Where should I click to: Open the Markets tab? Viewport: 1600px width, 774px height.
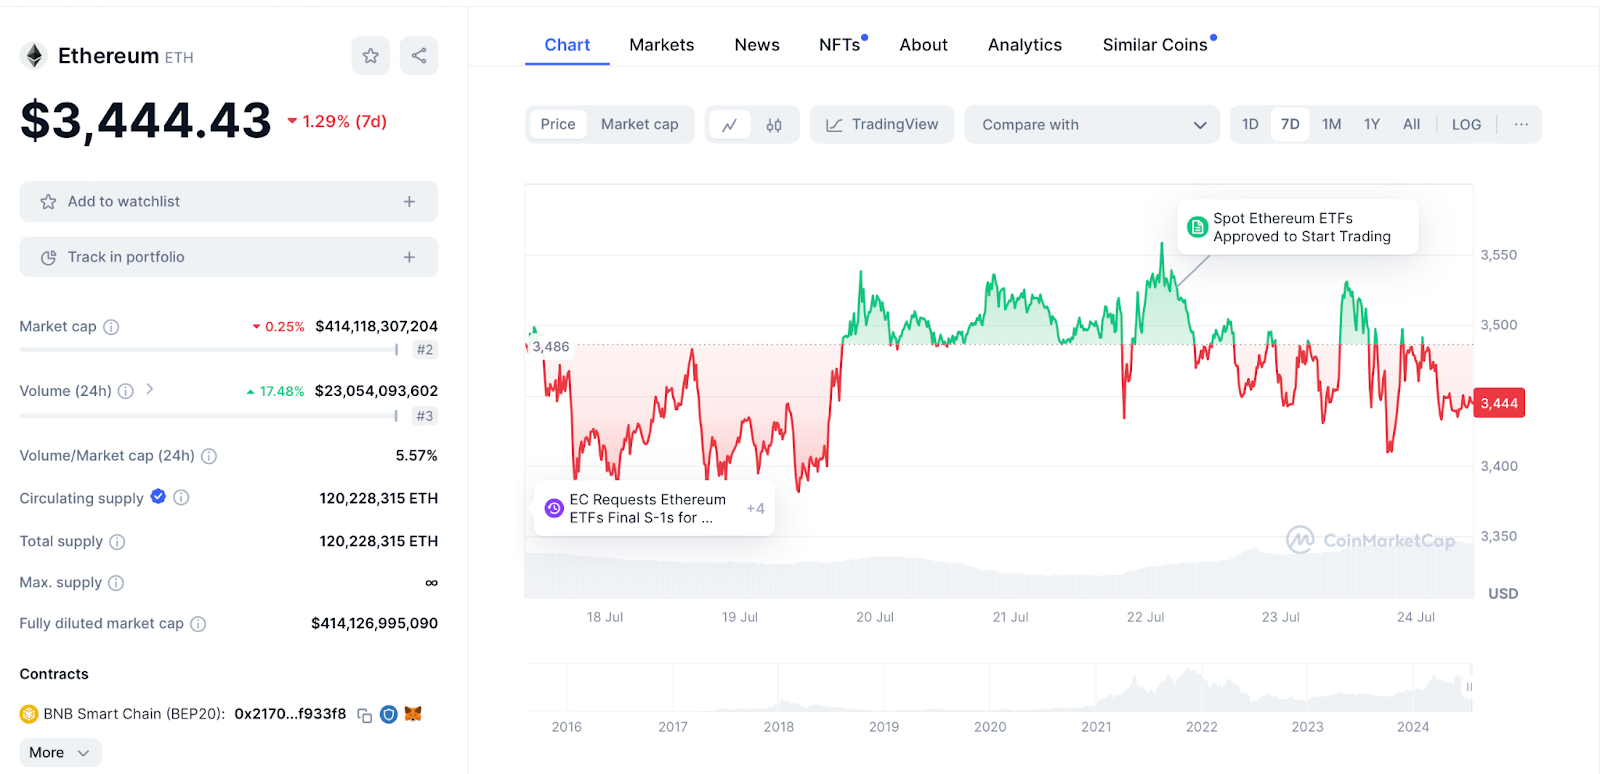pos(661,45)
